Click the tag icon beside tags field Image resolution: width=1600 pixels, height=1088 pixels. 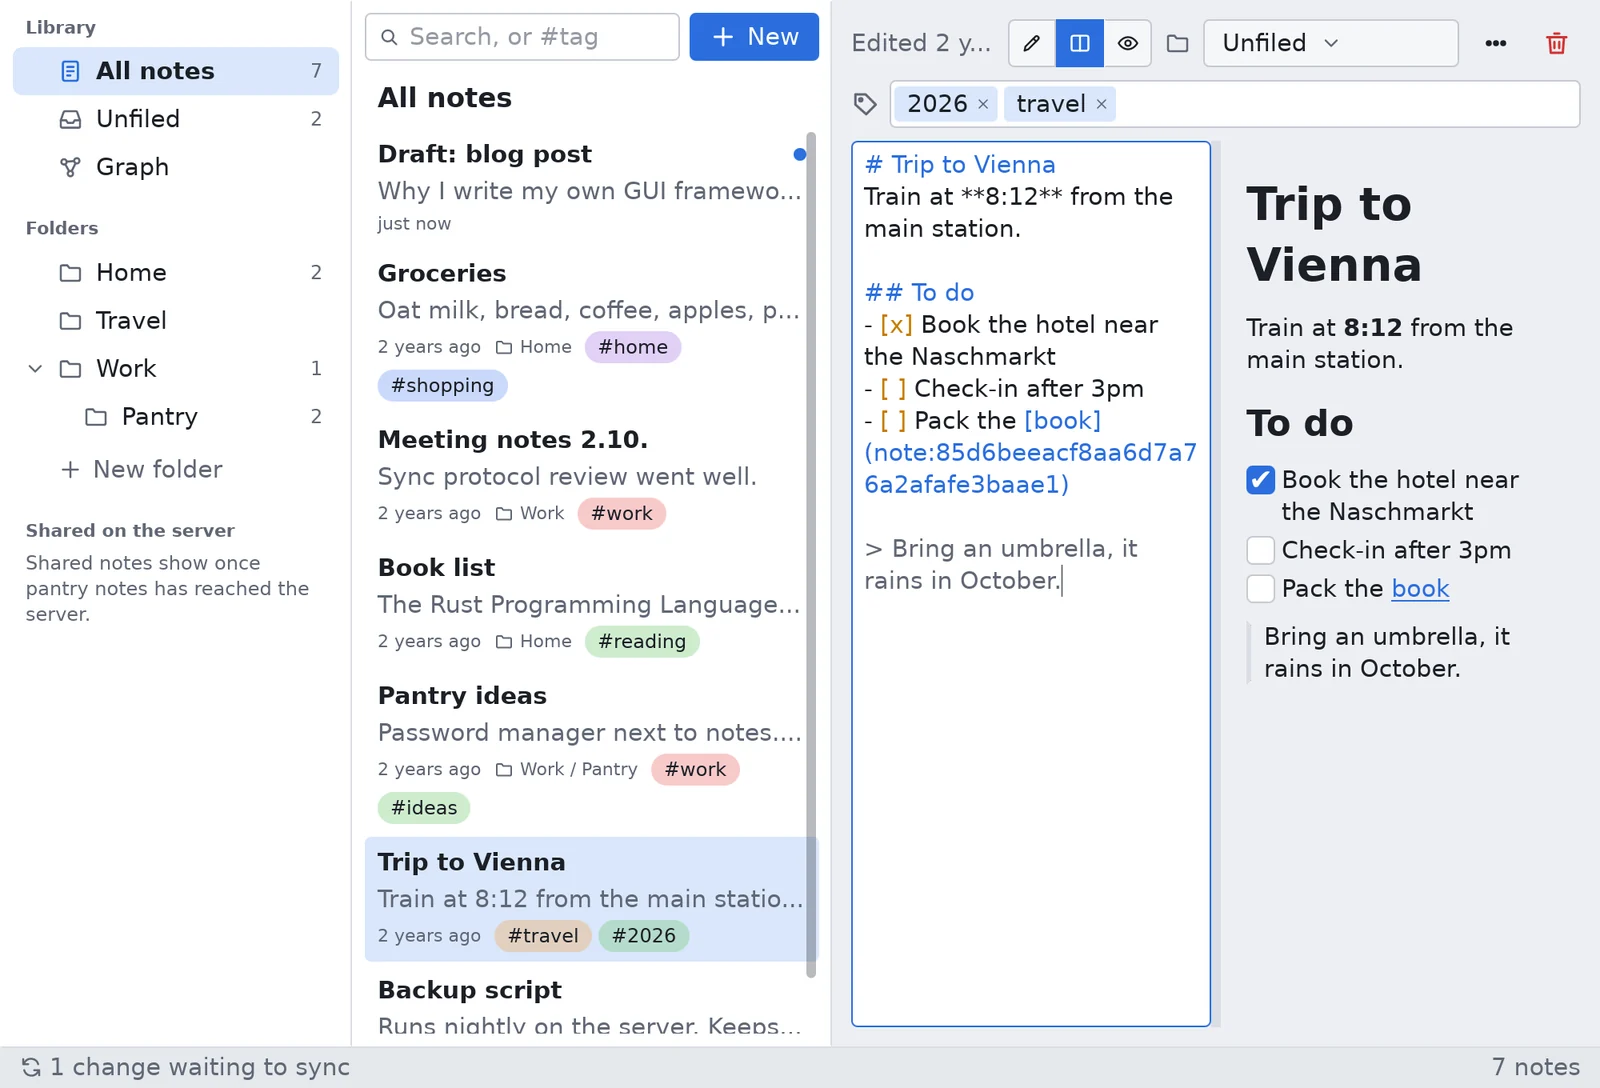[865, 104]
